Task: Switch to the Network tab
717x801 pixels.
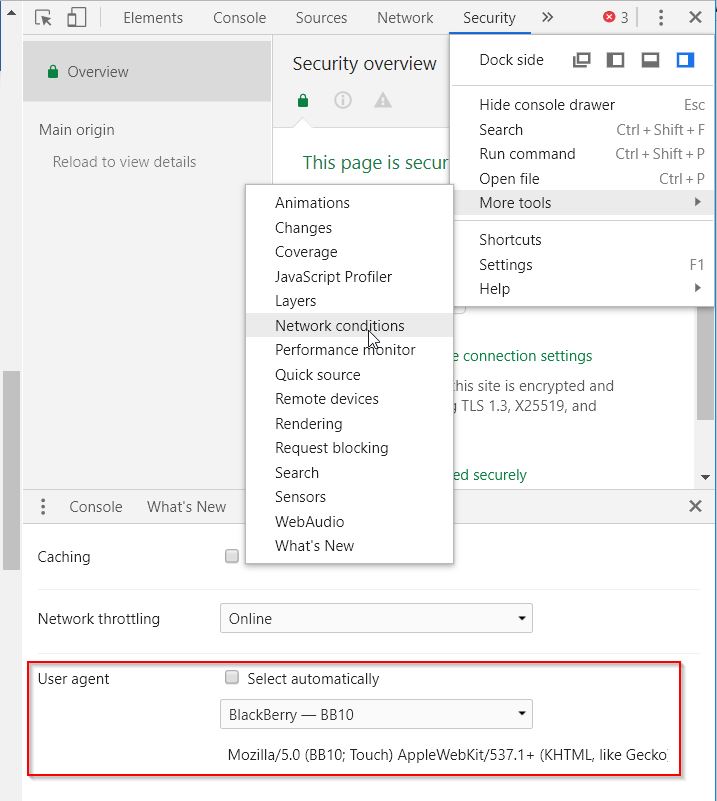Action: (x=405, y=18)
